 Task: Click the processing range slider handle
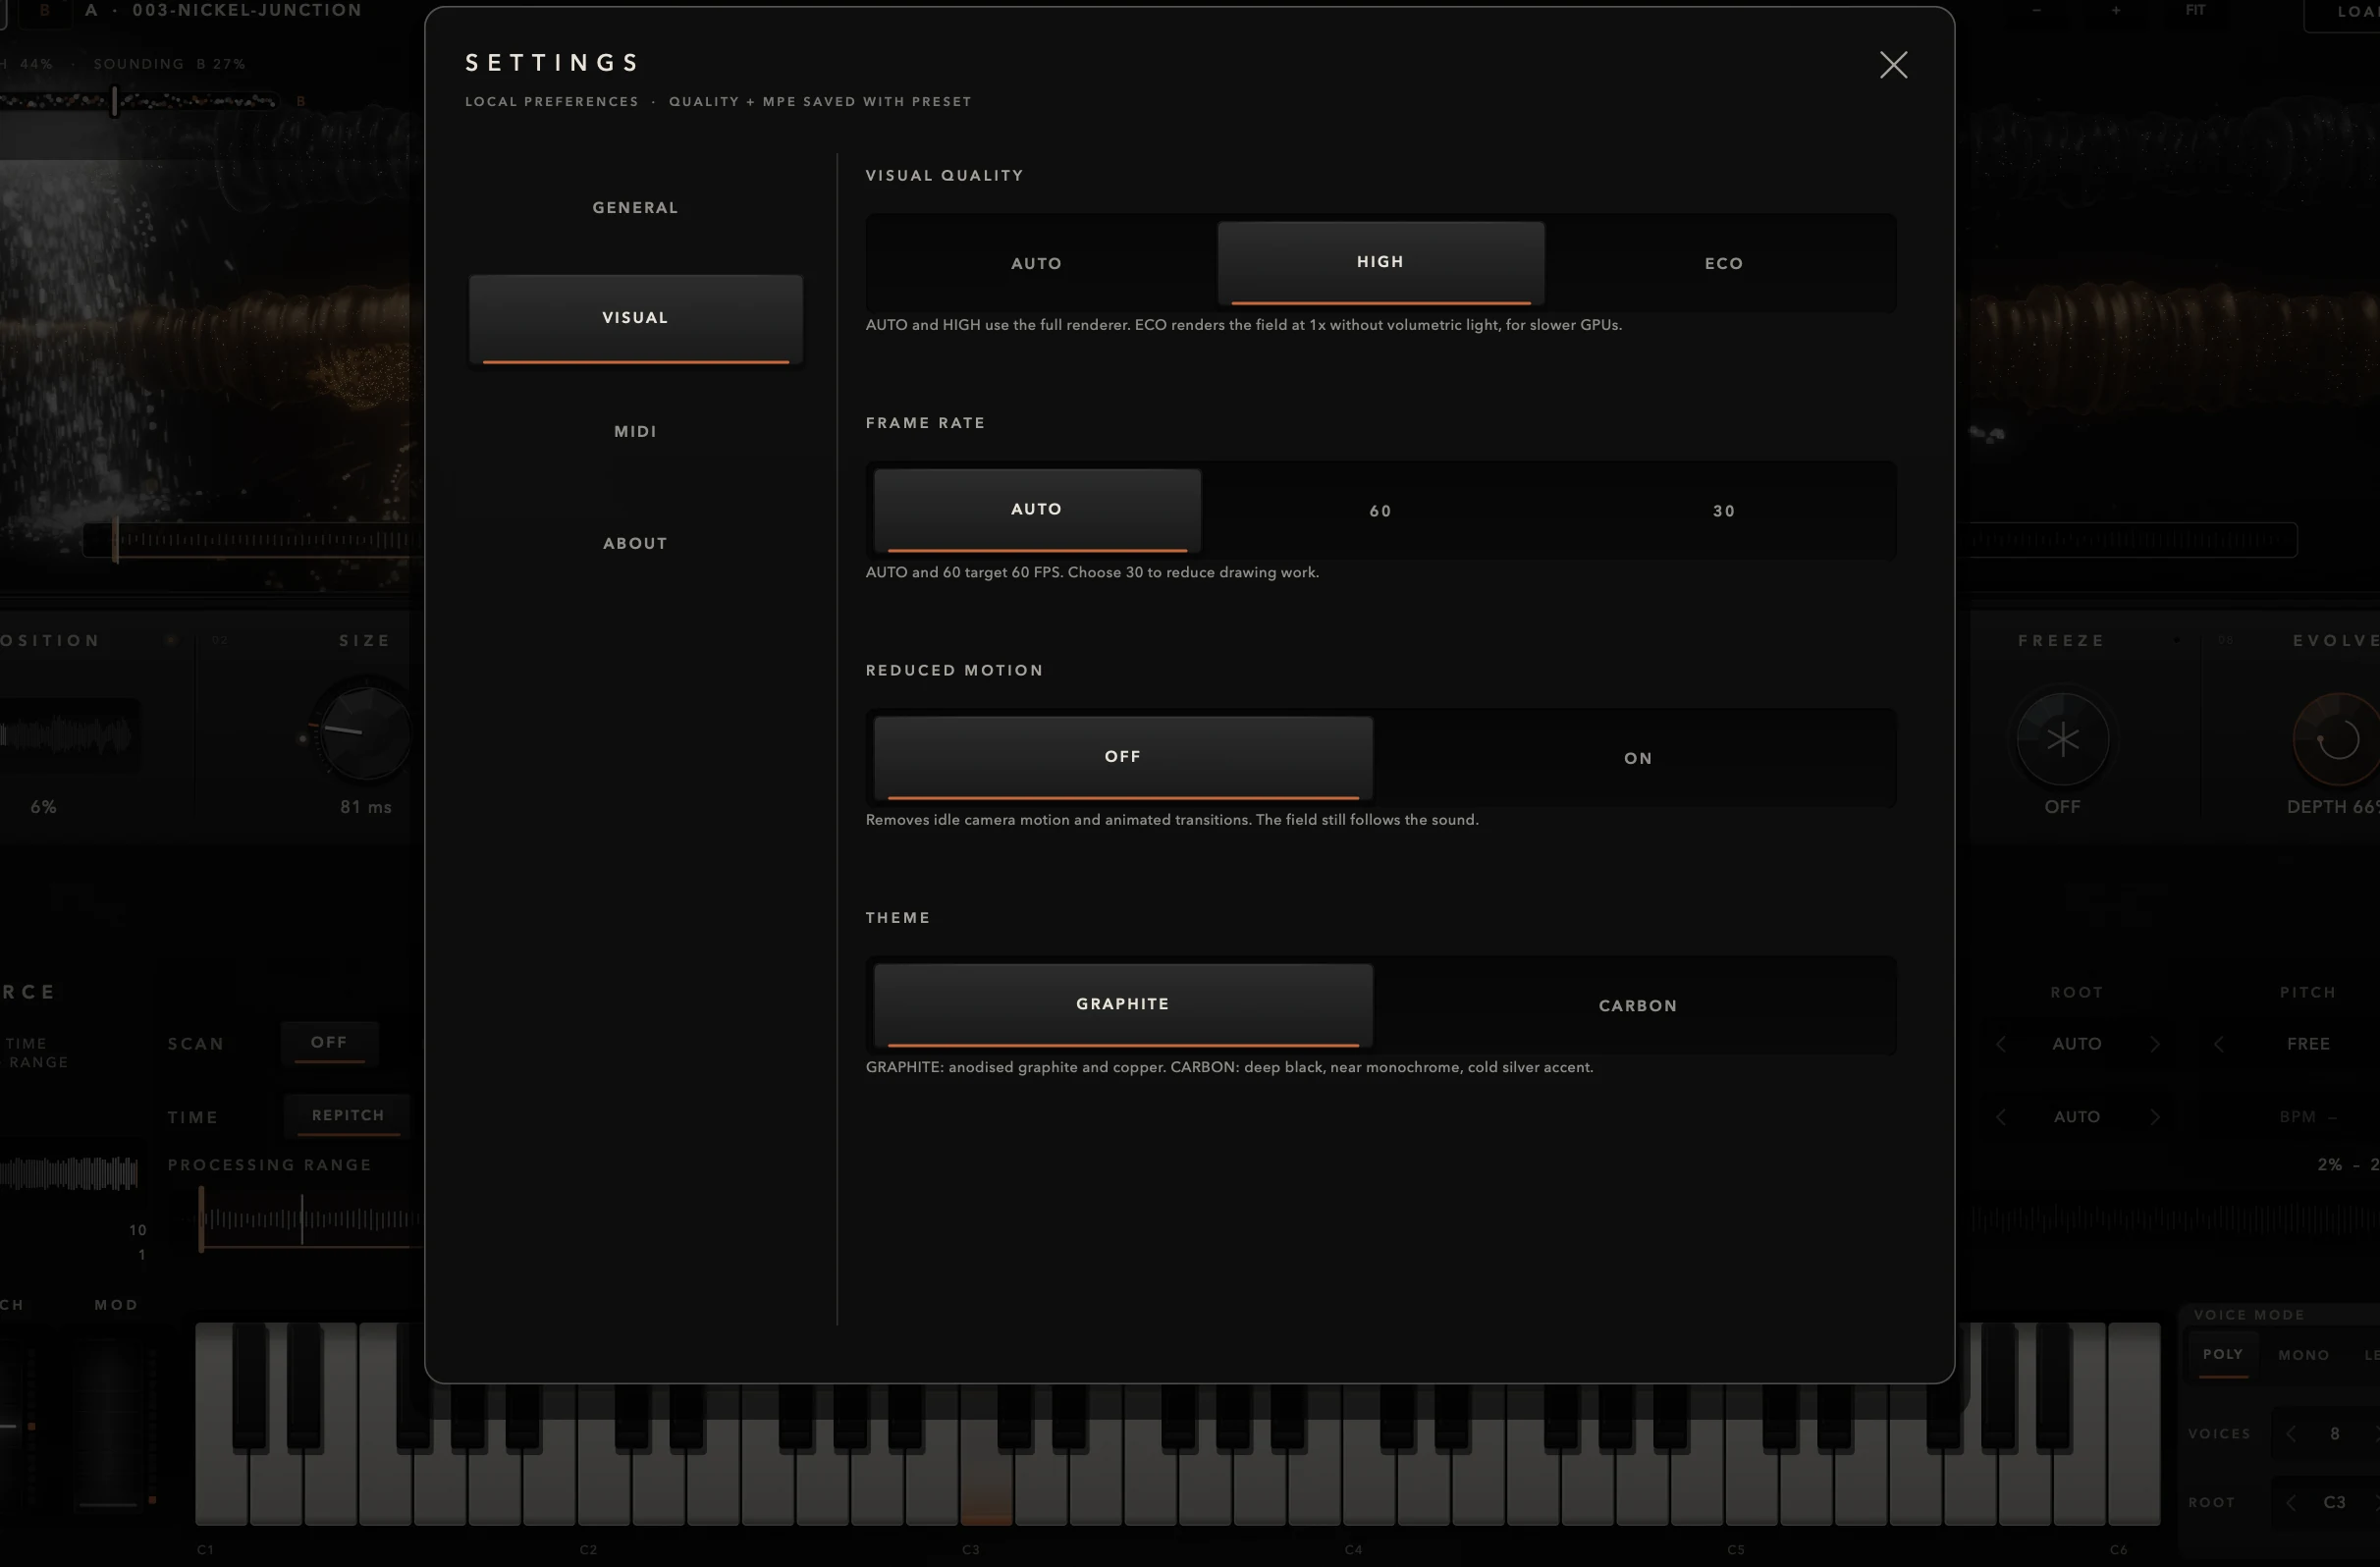[201, 1219]
